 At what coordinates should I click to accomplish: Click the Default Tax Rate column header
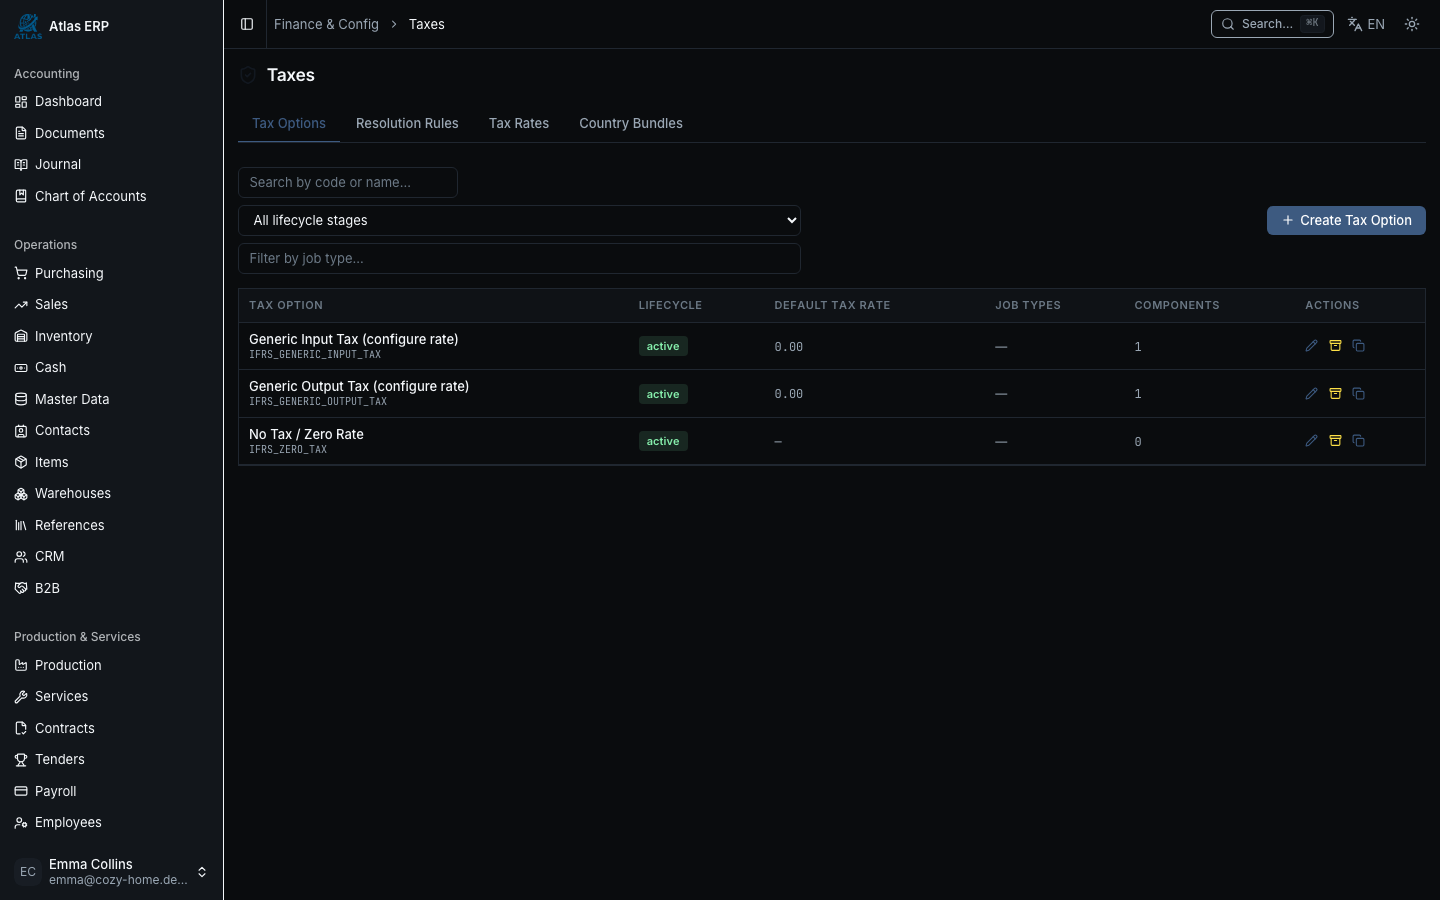pyautogui.click(x=832, y=306)
